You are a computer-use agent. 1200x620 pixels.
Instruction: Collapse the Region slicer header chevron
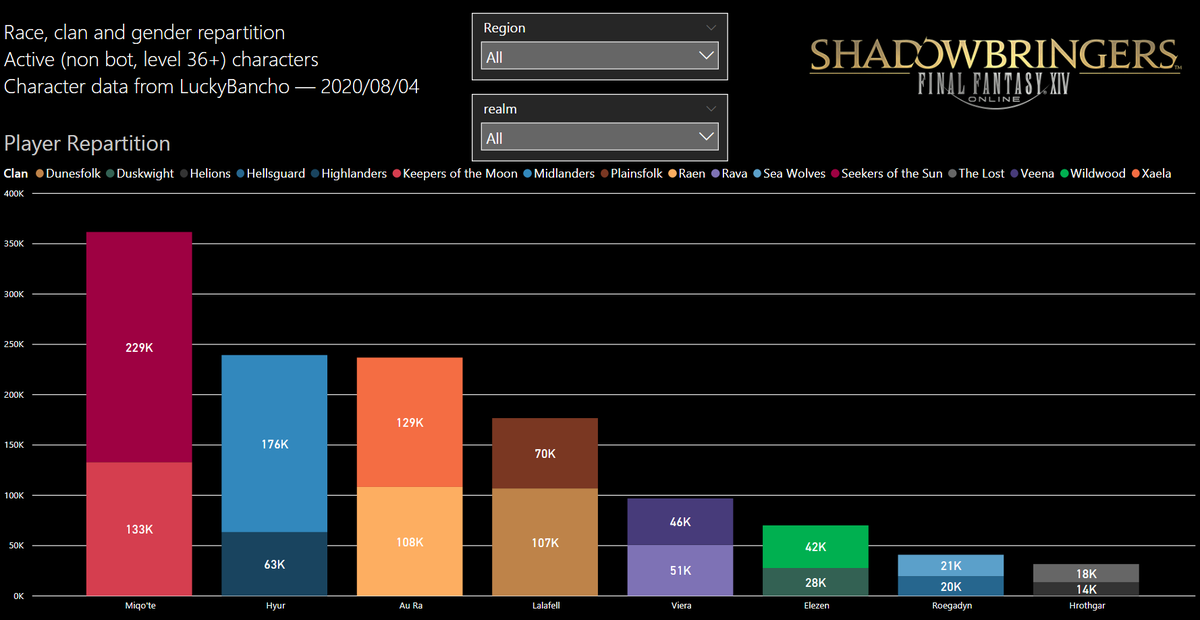pos(711,28)
